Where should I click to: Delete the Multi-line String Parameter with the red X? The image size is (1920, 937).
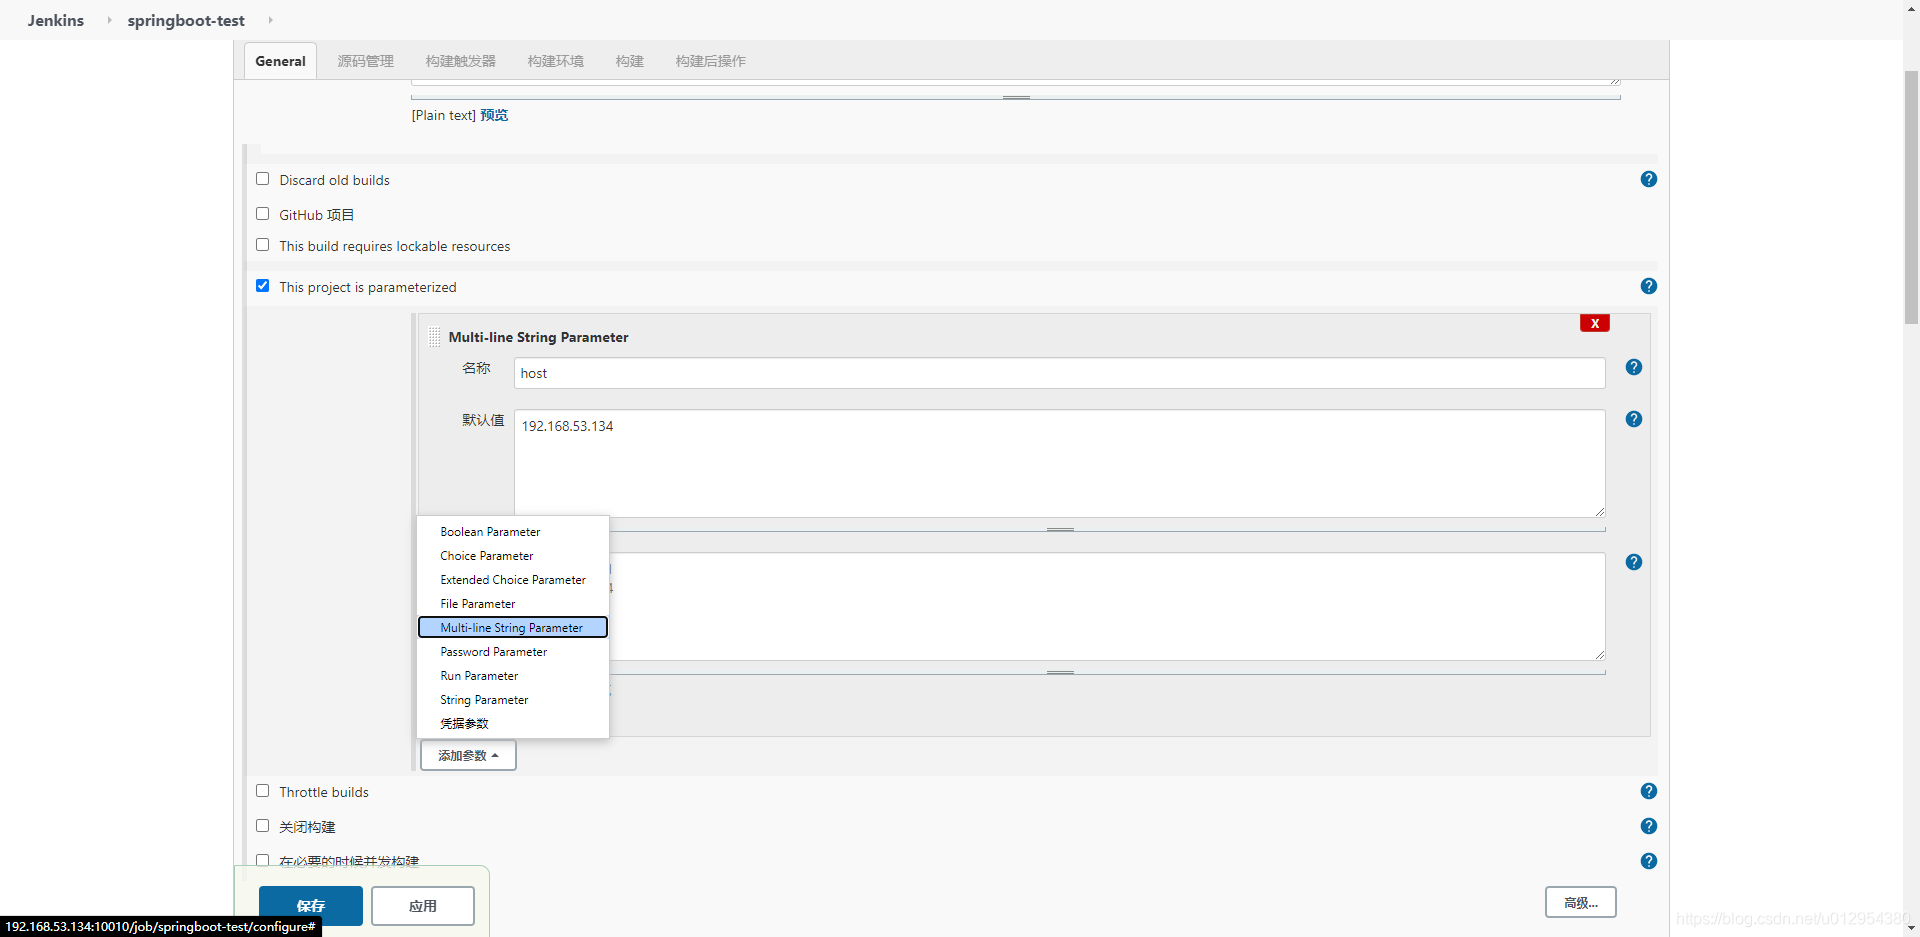point(1595,323)
